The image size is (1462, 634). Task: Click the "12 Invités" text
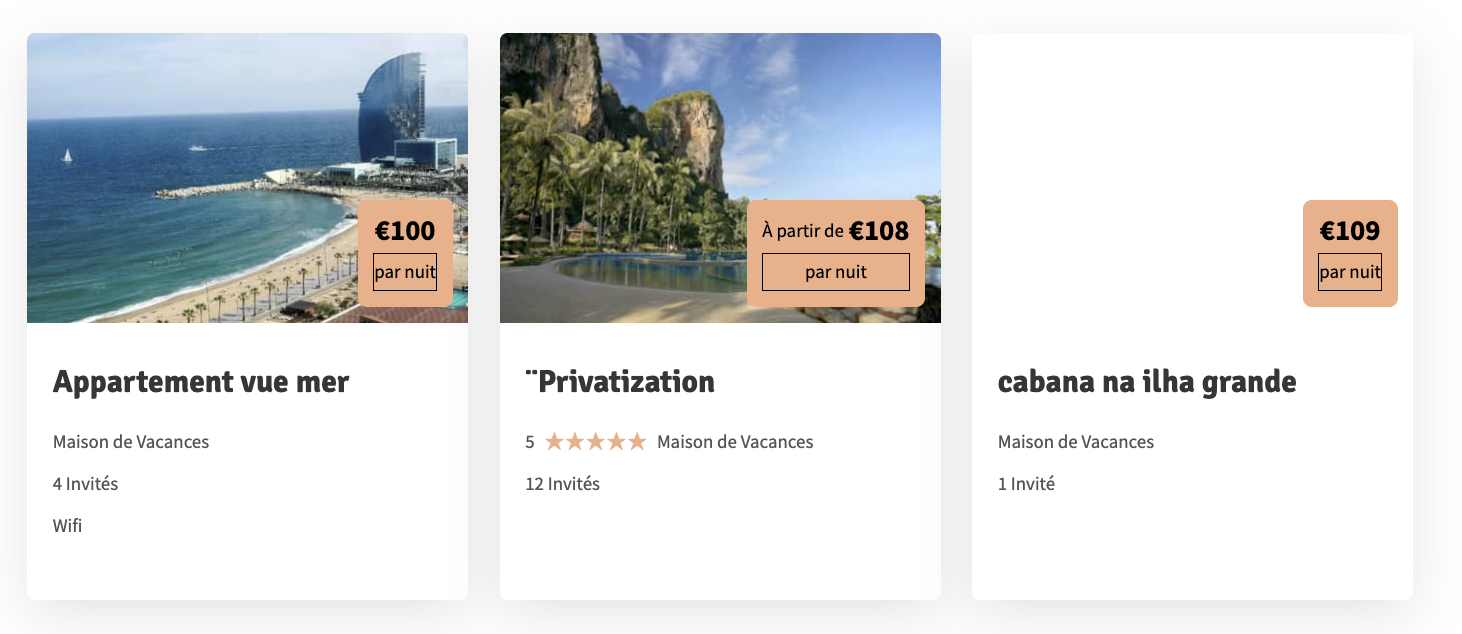[563, 484]
